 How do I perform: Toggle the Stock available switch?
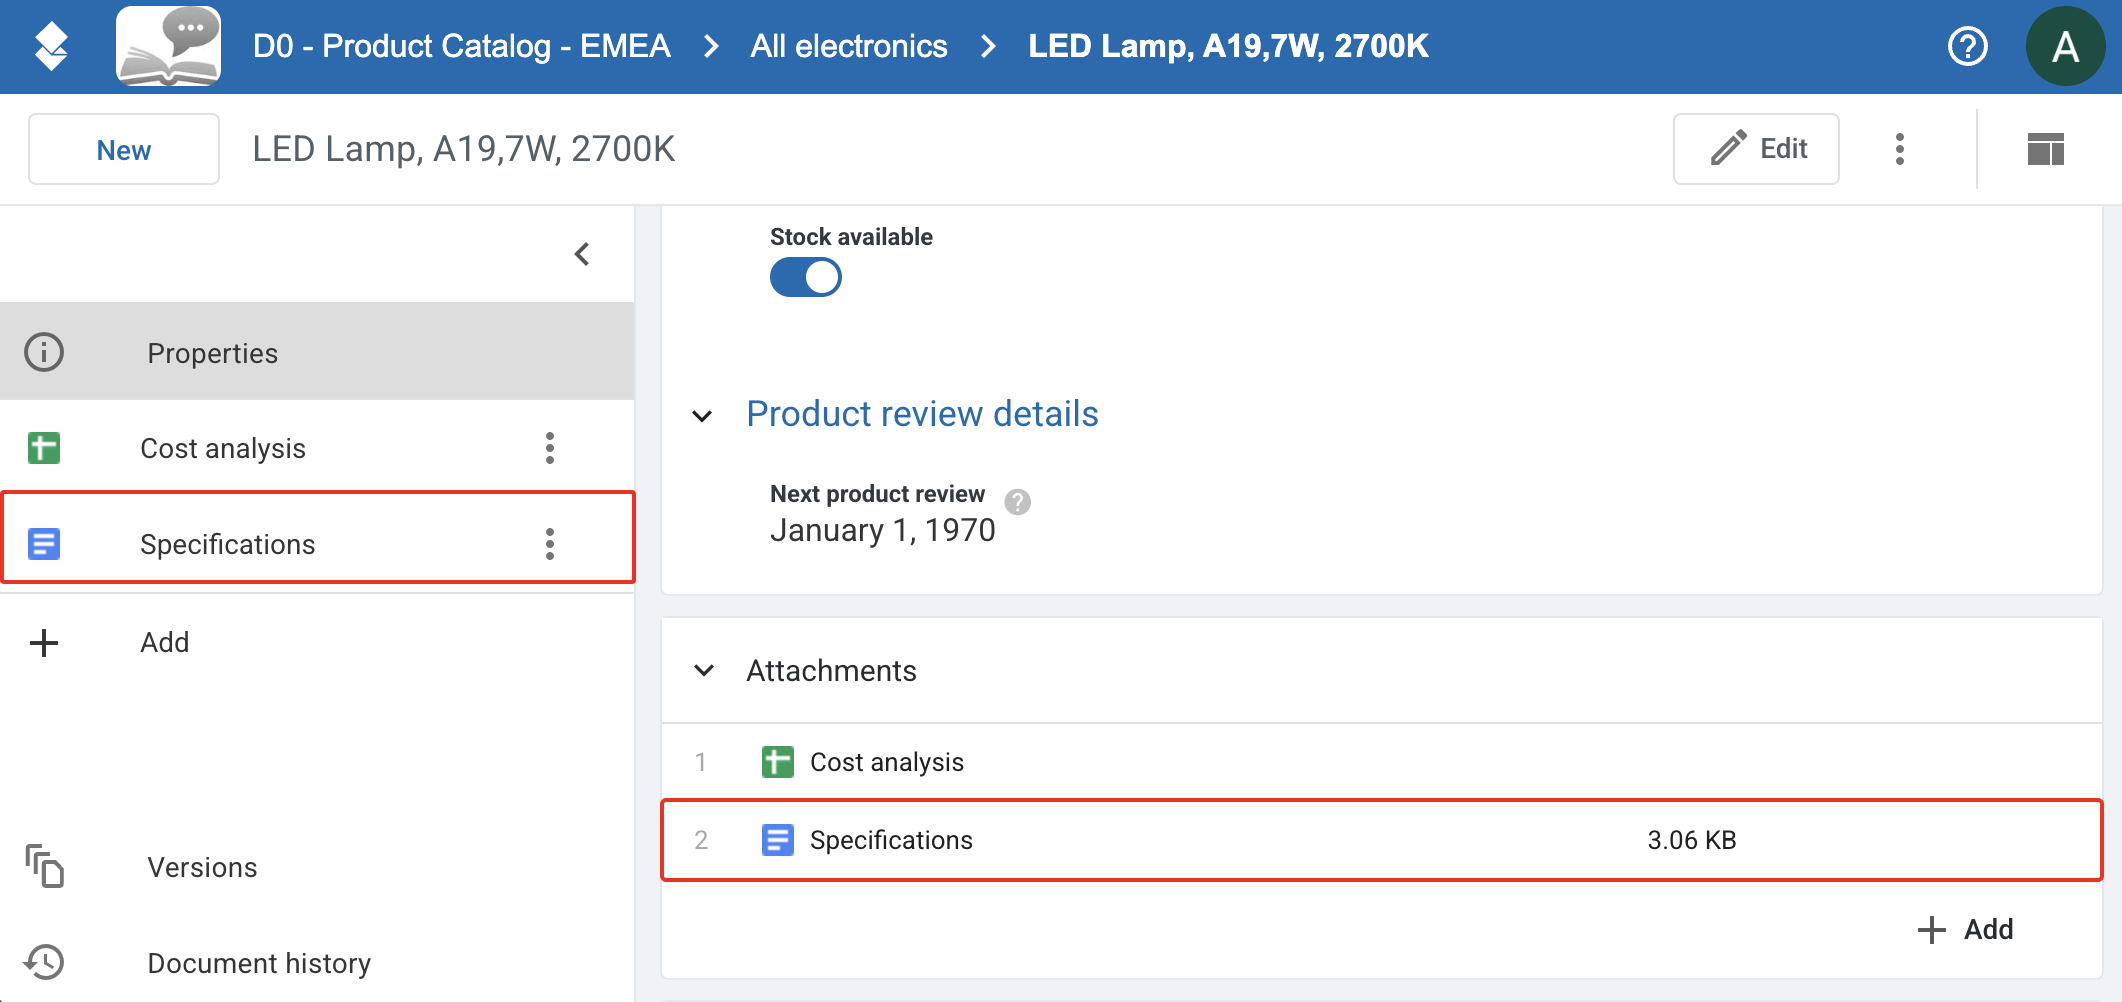click(x=806, y=277)
